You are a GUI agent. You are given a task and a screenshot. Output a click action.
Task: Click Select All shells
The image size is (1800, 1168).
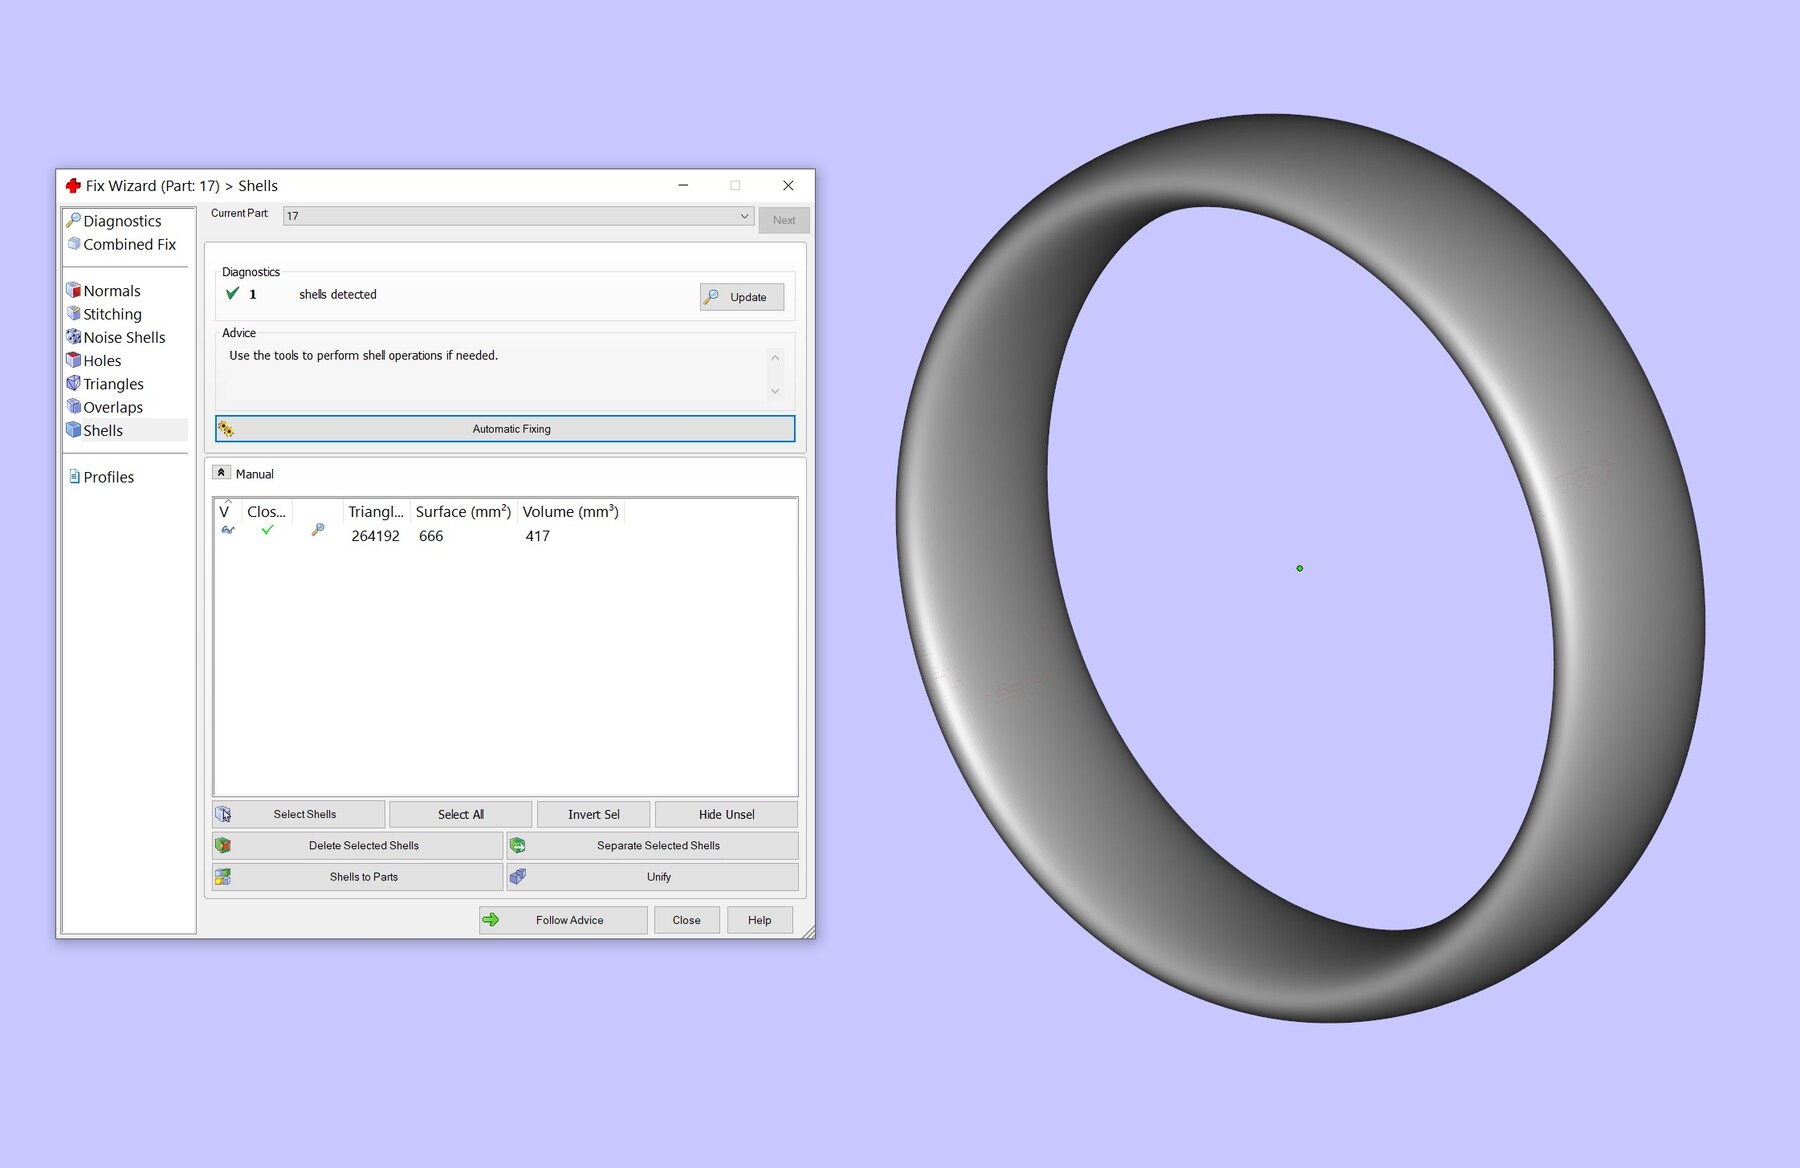coord(461,814)
